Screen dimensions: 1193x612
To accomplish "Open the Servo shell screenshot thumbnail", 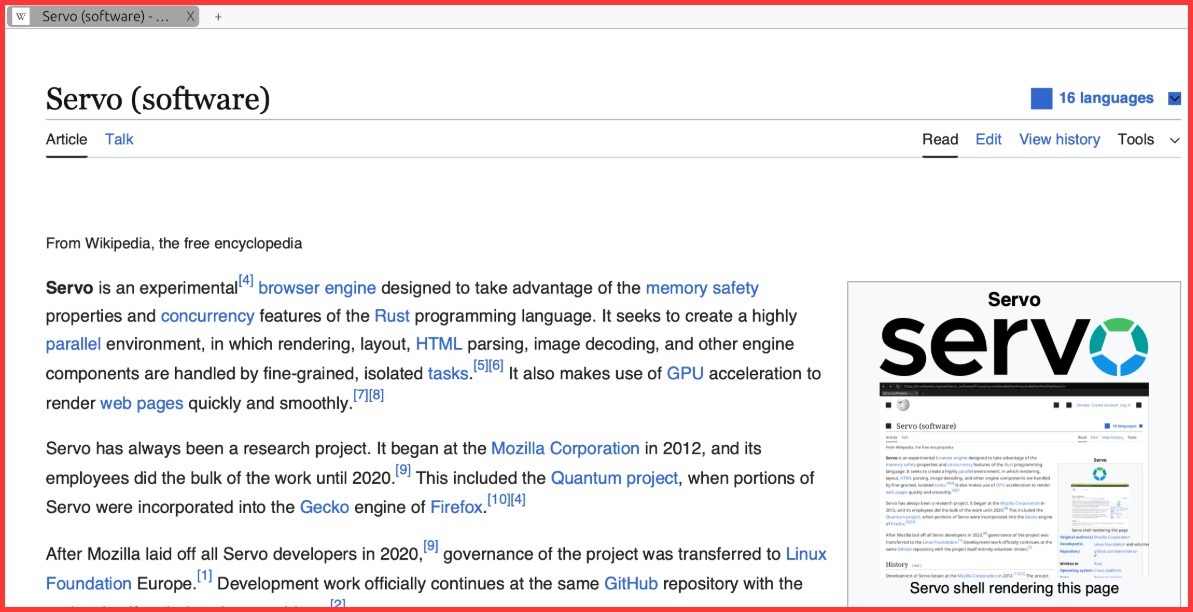I will coord(1014,478).
